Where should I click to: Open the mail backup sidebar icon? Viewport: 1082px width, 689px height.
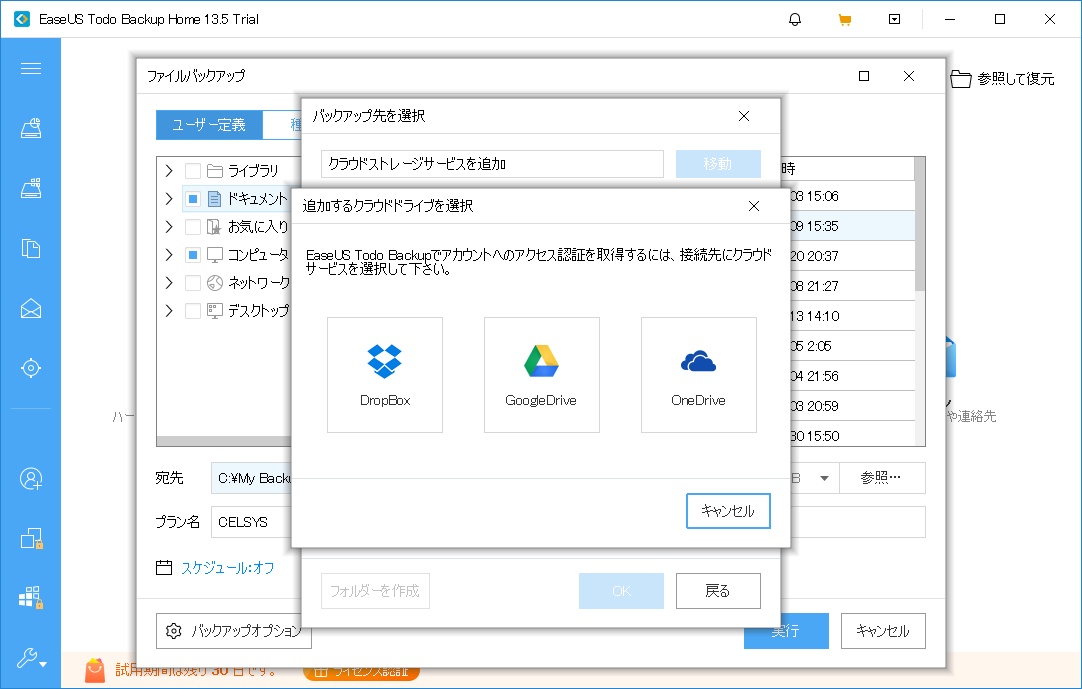point(31,308)
